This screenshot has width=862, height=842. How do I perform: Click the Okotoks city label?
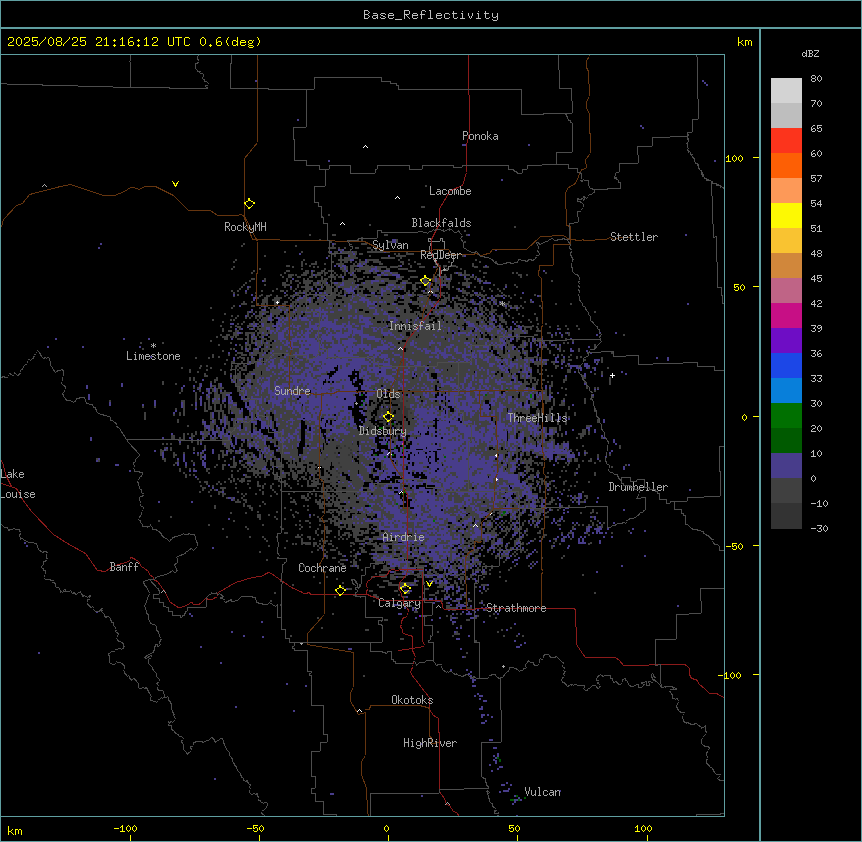click(x=412, y=700)
